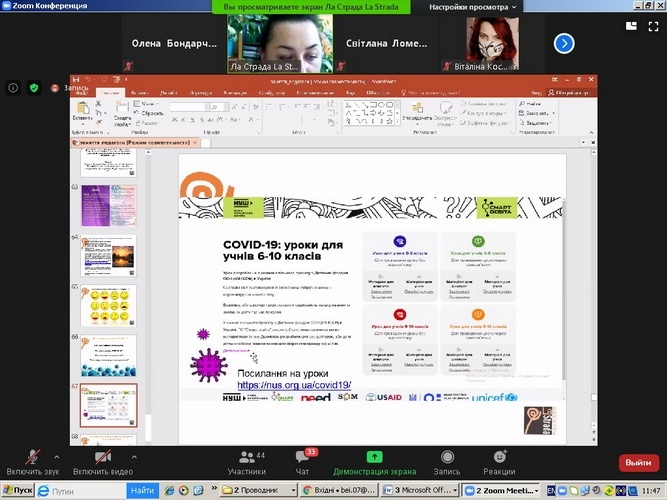Toggle meeting recording with Запись
The height and width of the screenshot is (500, 667).
(446, 460)
